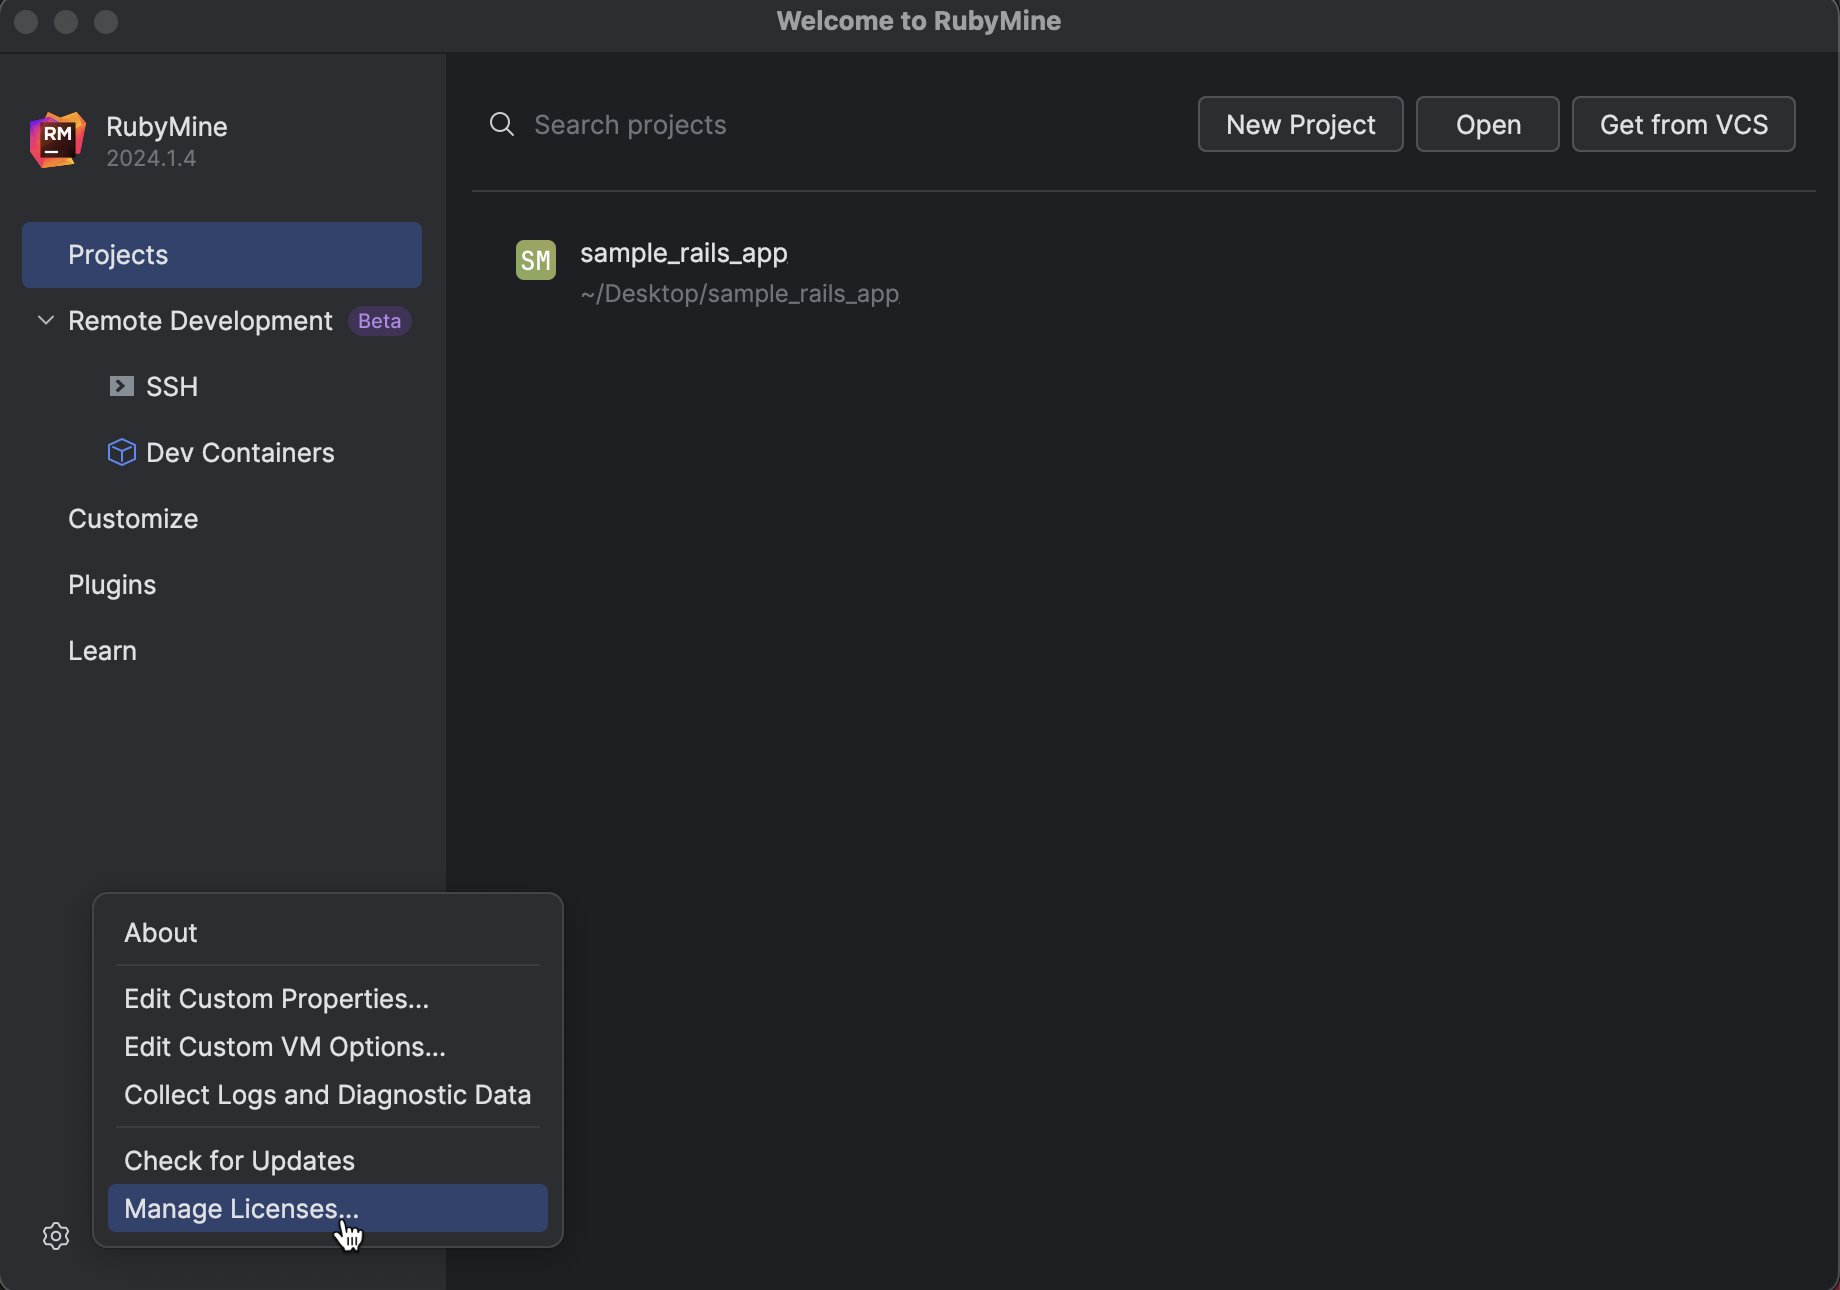Open the Plugins tab in sidebar
Screen dimensions: 1840x1290
click(x=112, y=585)
